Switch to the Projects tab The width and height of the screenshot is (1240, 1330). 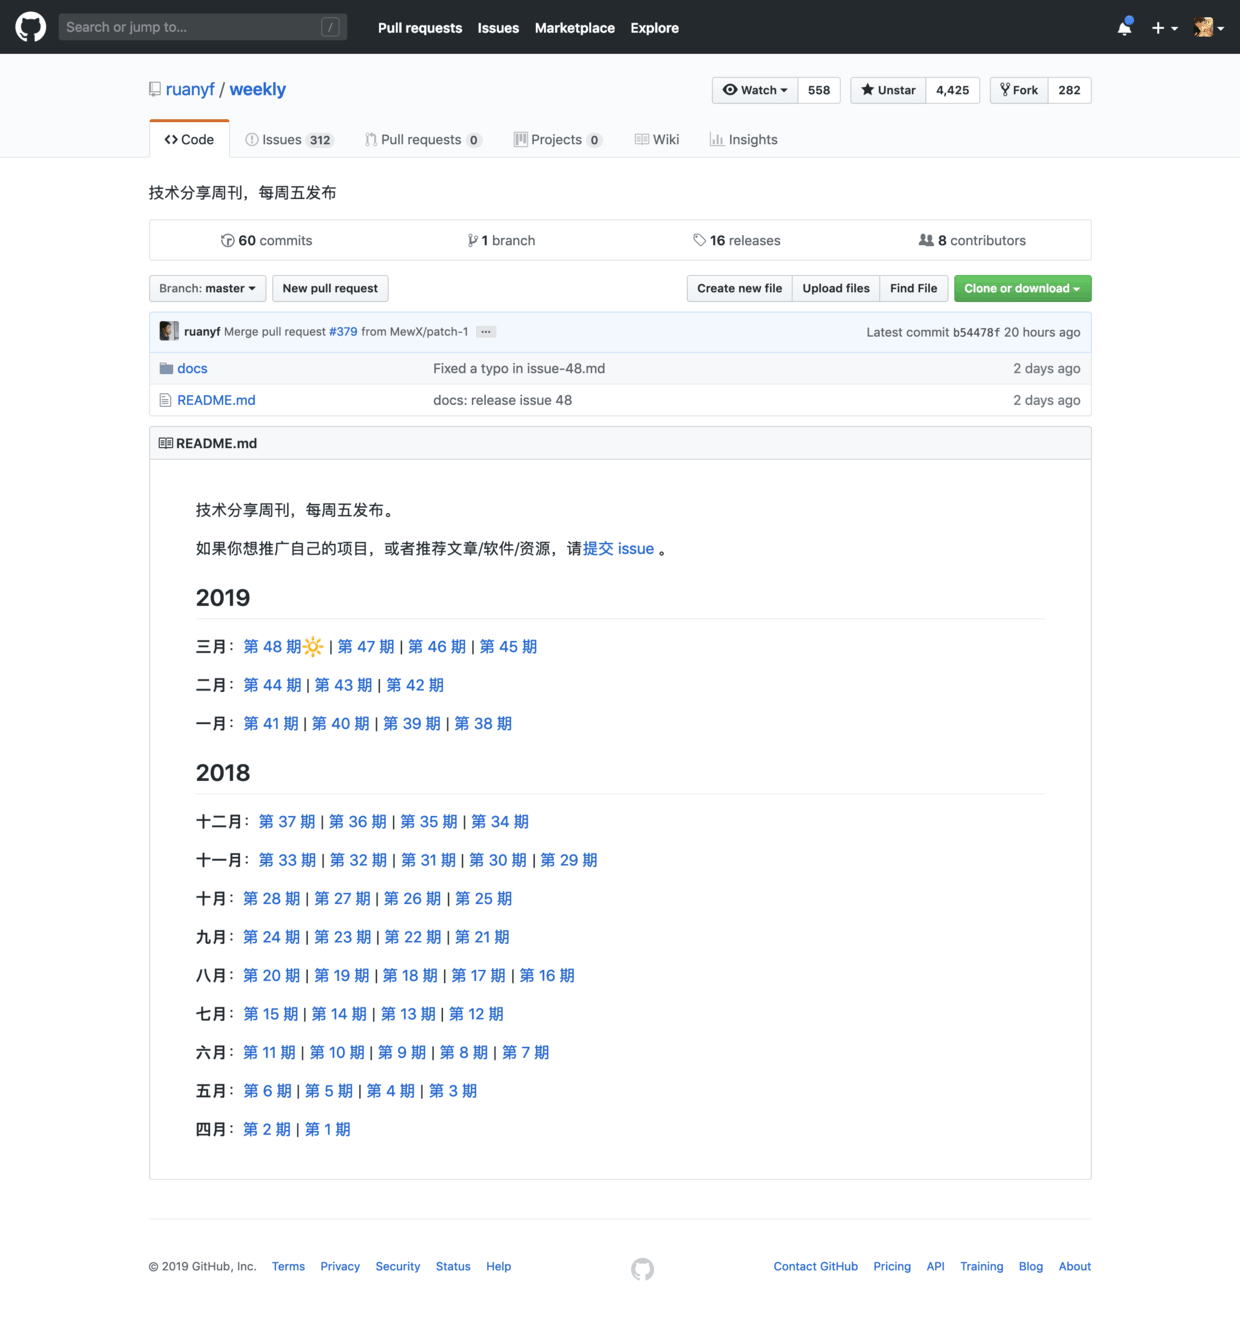click(x=558, y=140)
